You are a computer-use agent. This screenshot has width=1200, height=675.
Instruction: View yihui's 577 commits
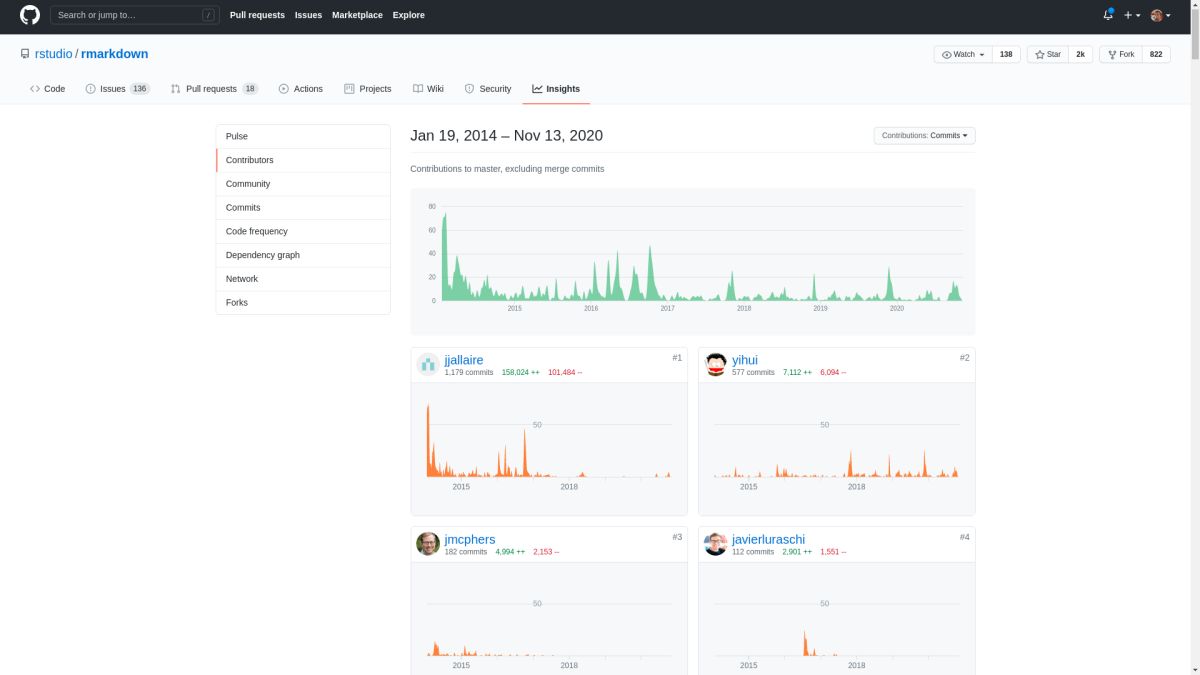pos(753,372)
